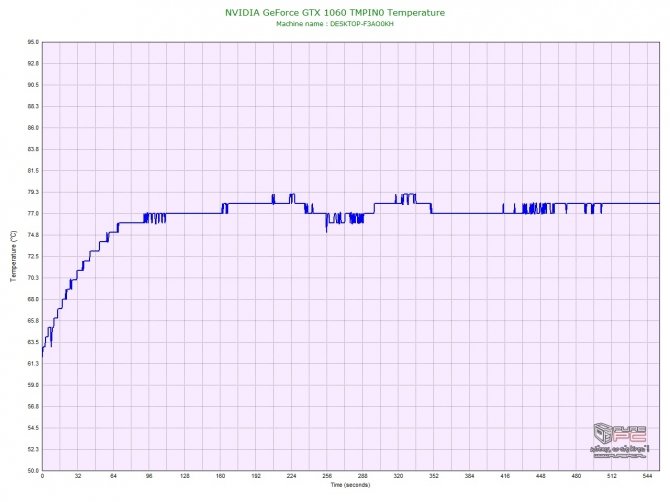Click the 160 tick on the time axis
Image resolution: width=670 pixels, height=502 pixels.
(220, 476)
